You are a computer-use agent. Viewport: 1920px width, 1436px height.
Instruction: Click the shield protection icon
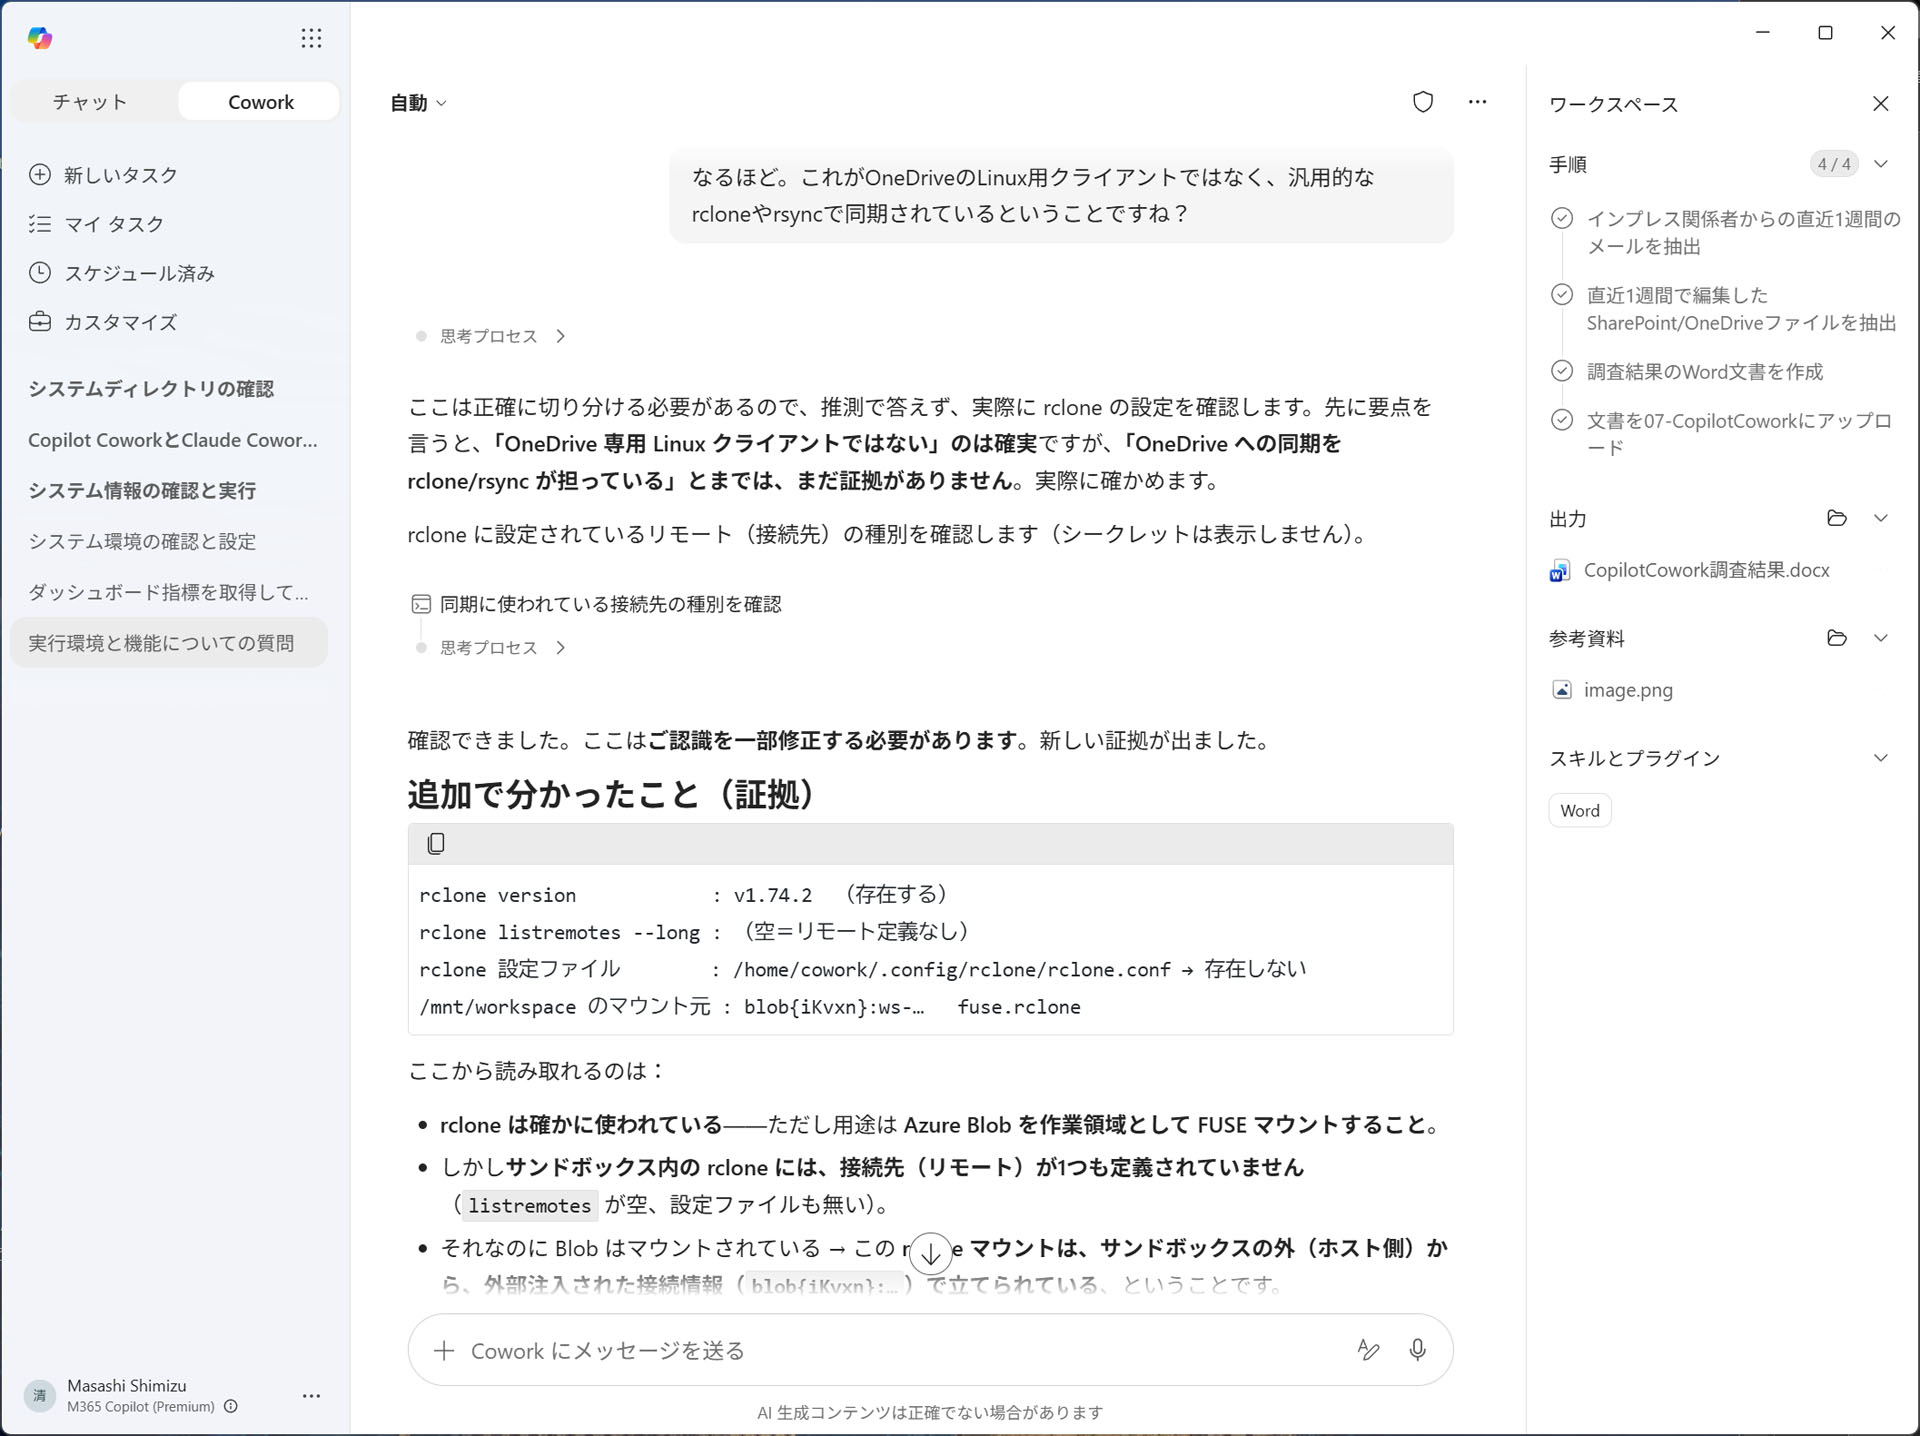(1423, 102)
